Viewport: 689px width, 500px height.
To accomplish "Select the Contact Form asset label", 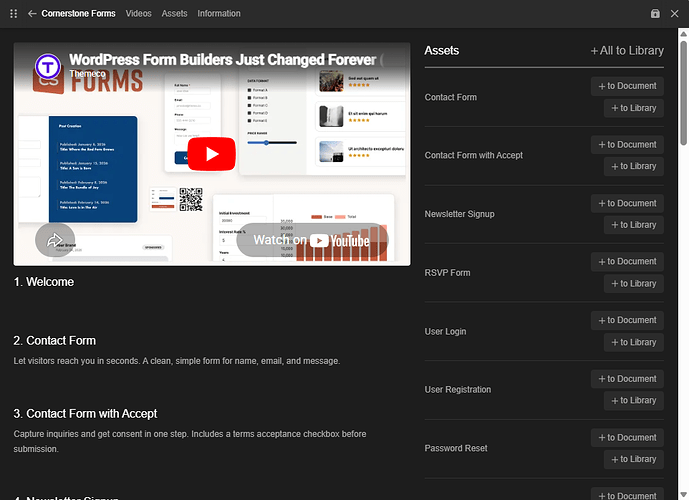I will 450,97.
